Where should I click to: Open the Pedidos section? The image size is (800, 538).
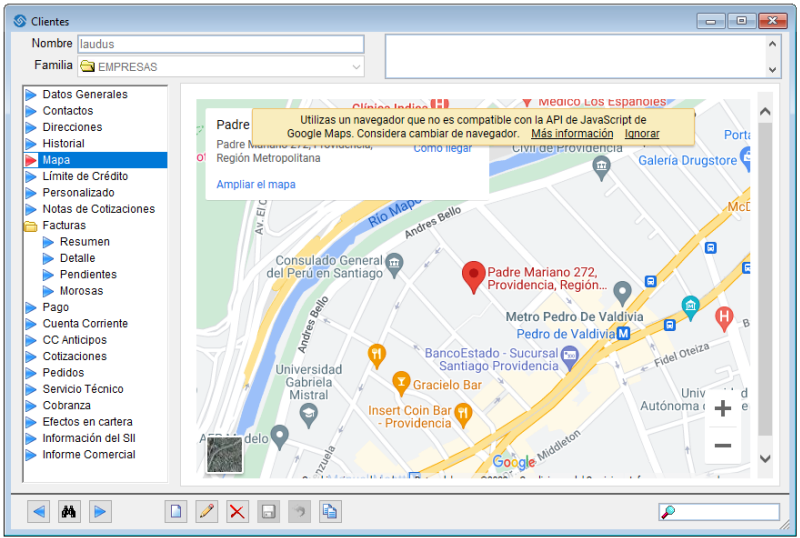click(x=63, y=373)
